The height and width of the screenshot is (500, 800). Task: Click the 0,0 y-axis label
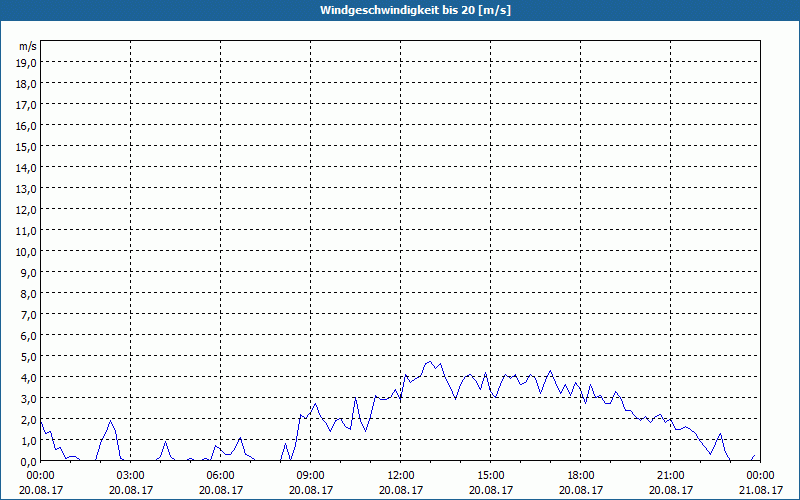[x=30, y=462]
